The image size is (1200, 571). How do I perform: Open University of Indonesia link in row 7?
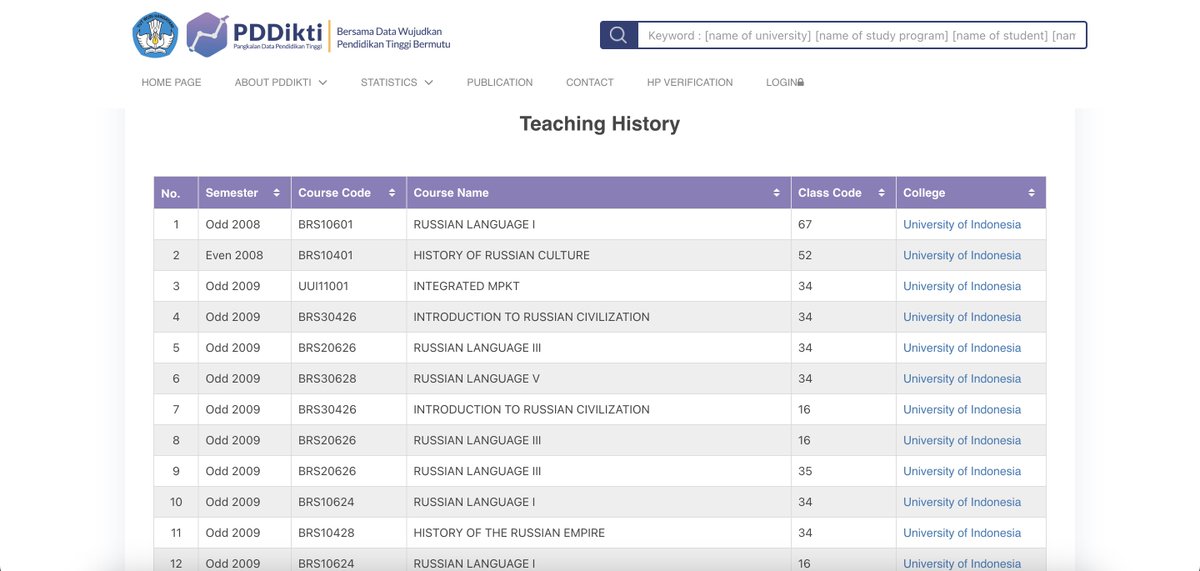[962, 409]
